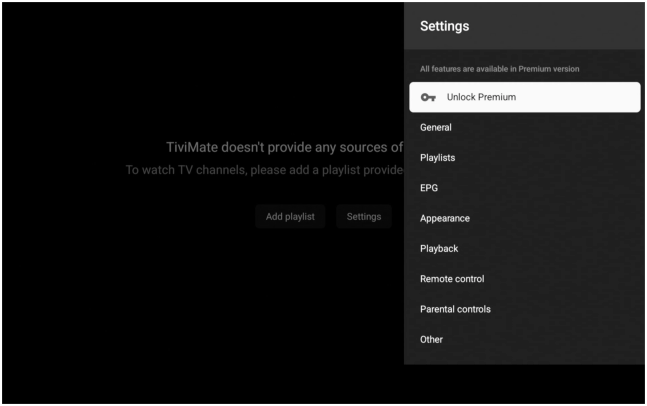Screen dimensions: 647x406
Task: Click the dark header bar right of Settings title
Action: pyautogui.click(x=570, y=25)
